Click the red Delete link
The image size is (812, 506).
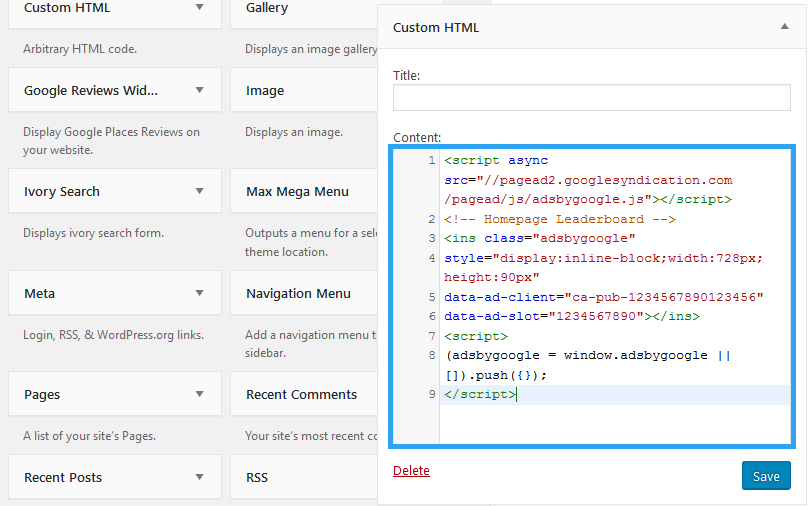coord(411,470)
